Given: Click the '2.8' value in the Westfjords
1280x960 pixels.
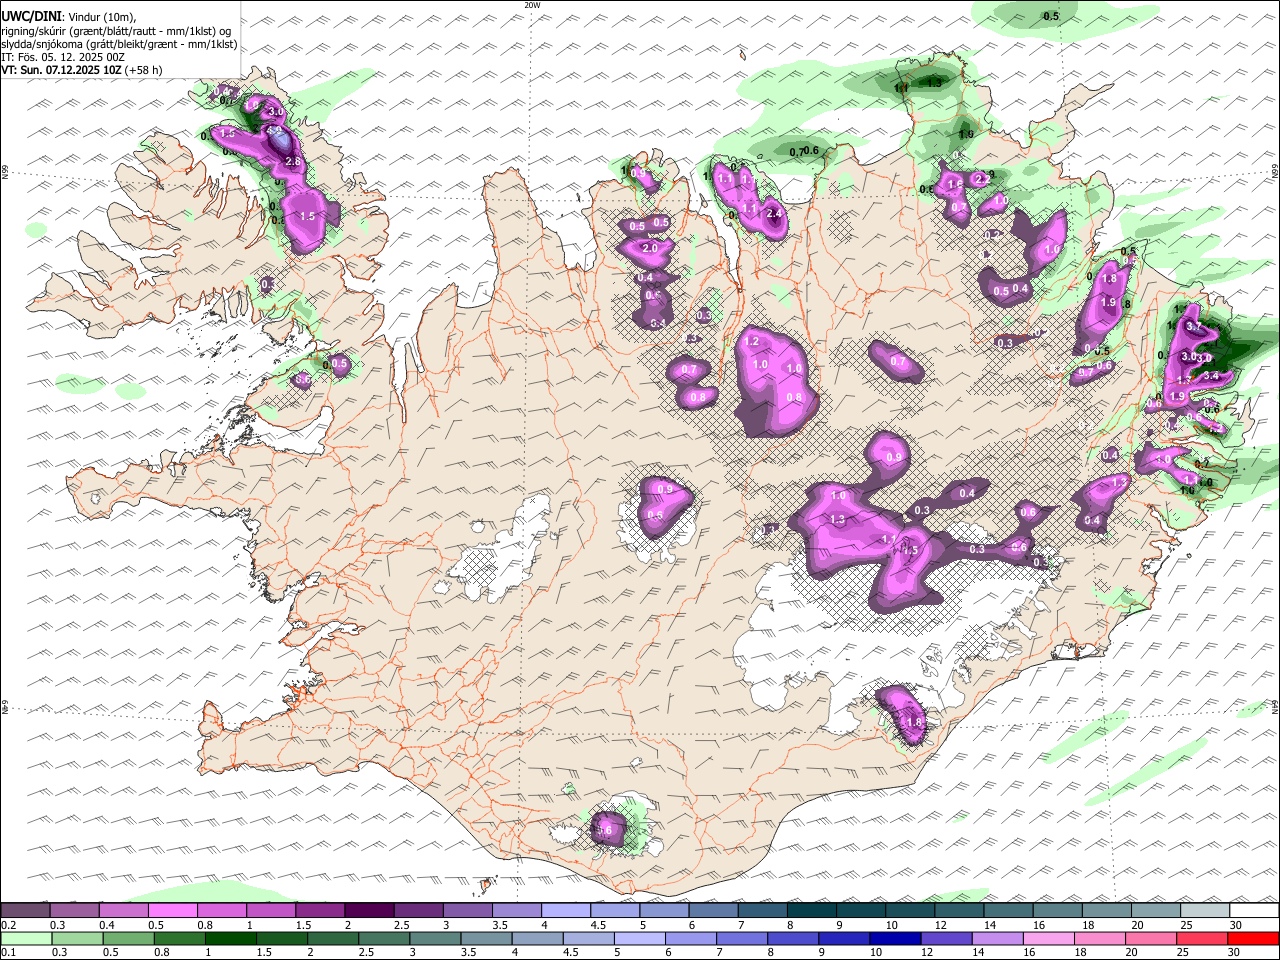Looking at the screenshot, I should [x=292, y=161].
